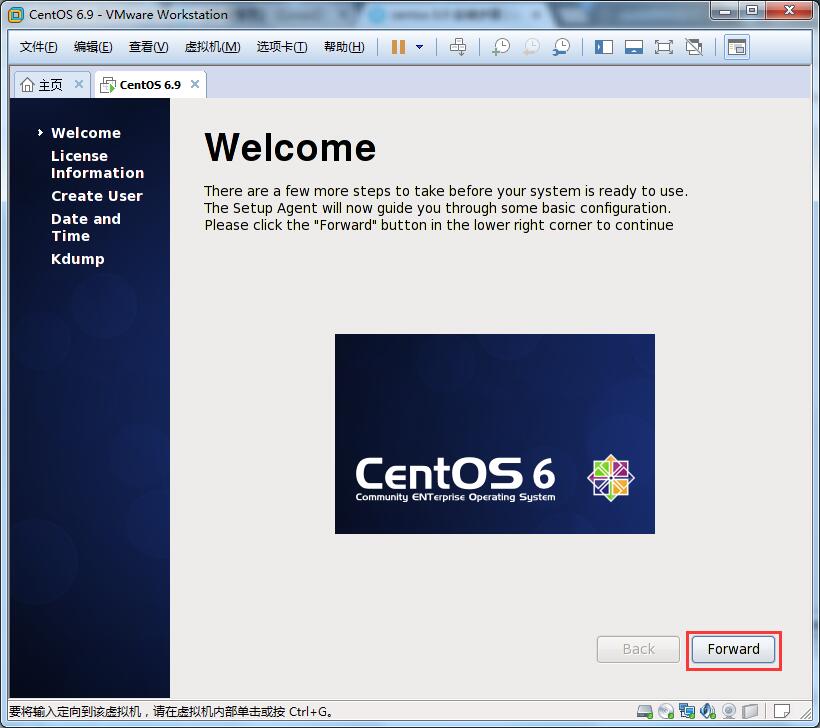Click the webcam device status icon

(x=728, y=711)
